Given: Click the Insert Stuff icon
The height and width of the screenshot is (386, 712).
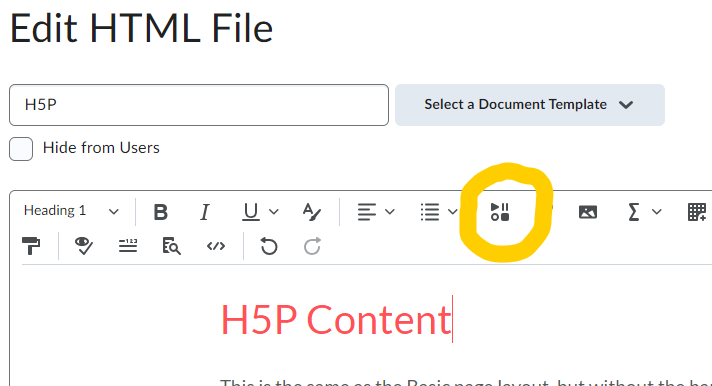Looking at the screenshot, I should coord(500,212).
